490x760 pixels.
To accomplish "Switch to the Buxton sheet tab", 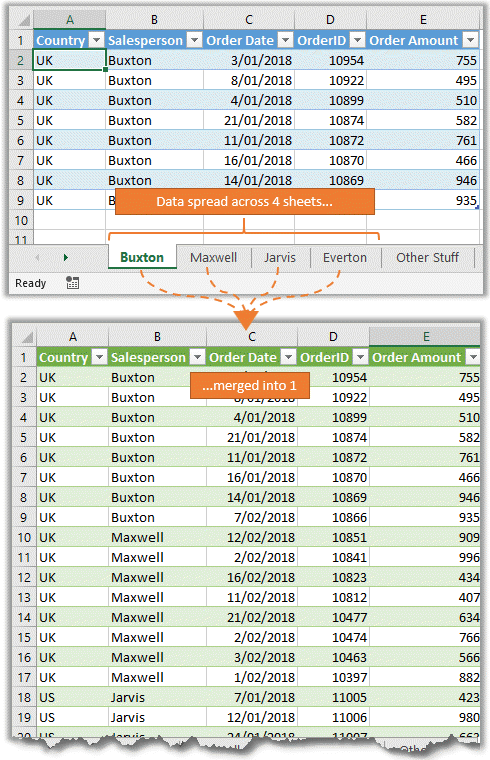I will tap(142, 257).
